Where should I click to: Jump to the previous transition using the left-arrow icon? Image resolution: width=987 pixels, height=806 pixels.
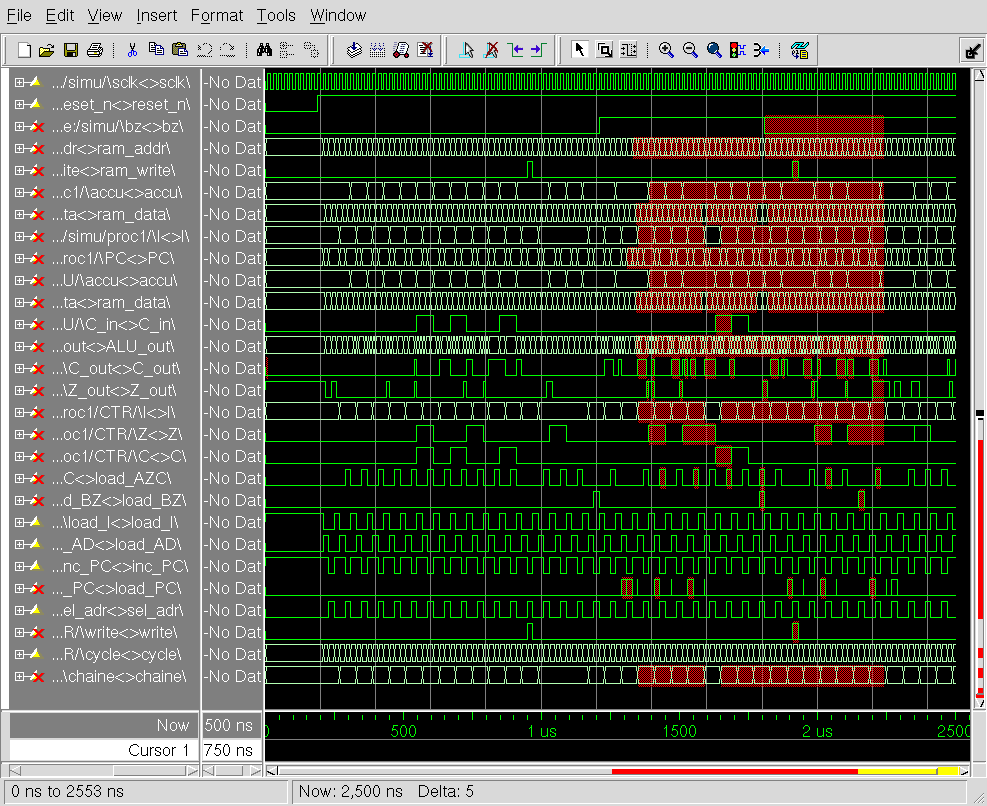(515, 50)
